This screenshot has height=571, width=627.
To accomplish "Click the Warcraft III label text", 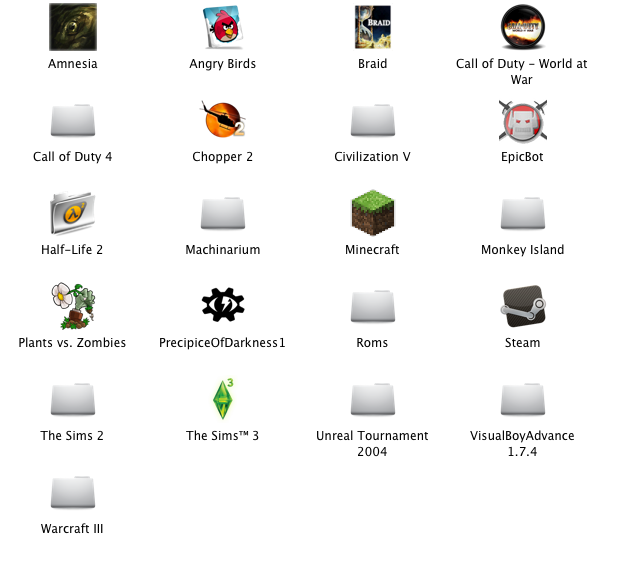I will coord(72,529).
